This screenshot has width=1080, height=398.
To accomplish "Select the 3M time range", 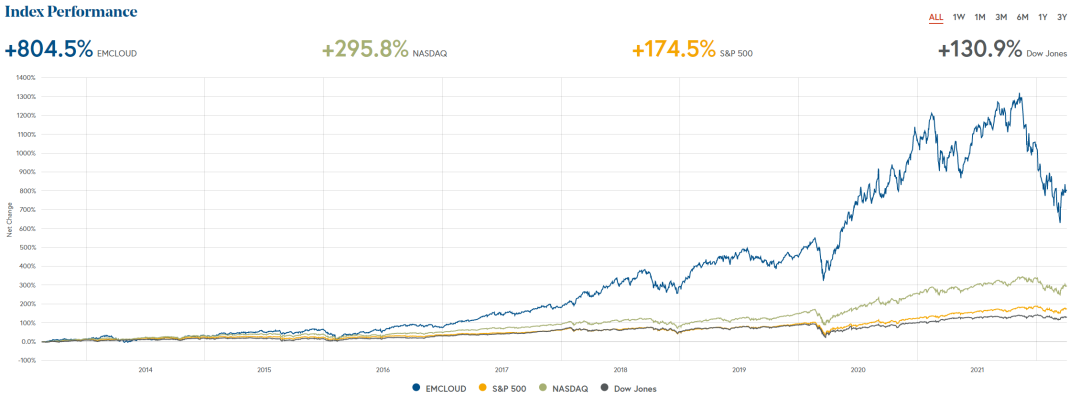I will (1001, 17).
